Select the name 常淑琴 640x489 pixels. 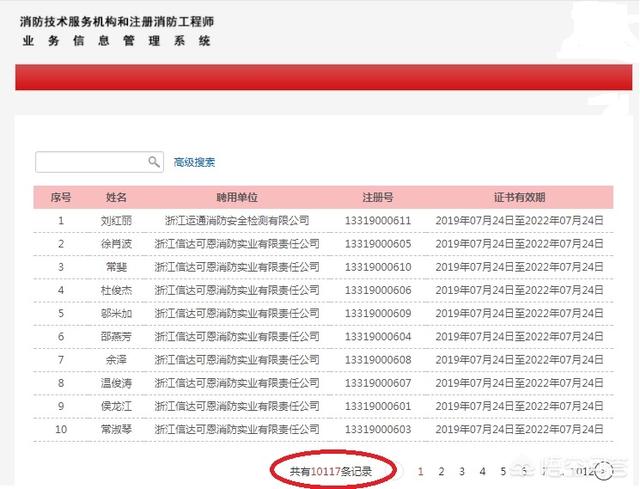(116, 429)
